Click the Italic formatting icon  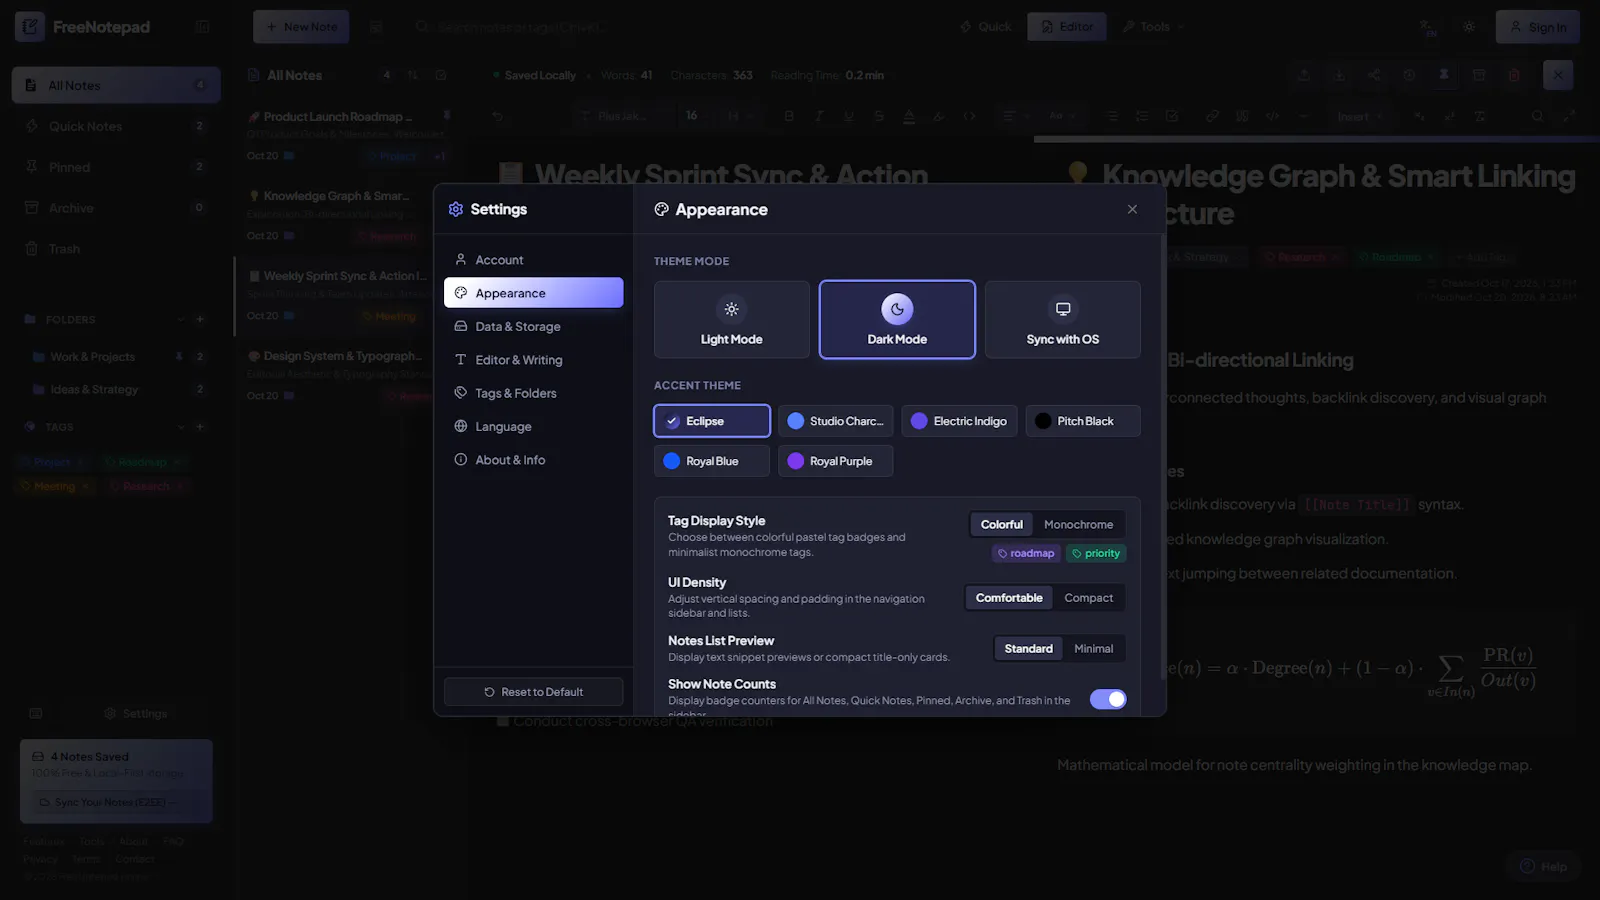coord(819,116)
